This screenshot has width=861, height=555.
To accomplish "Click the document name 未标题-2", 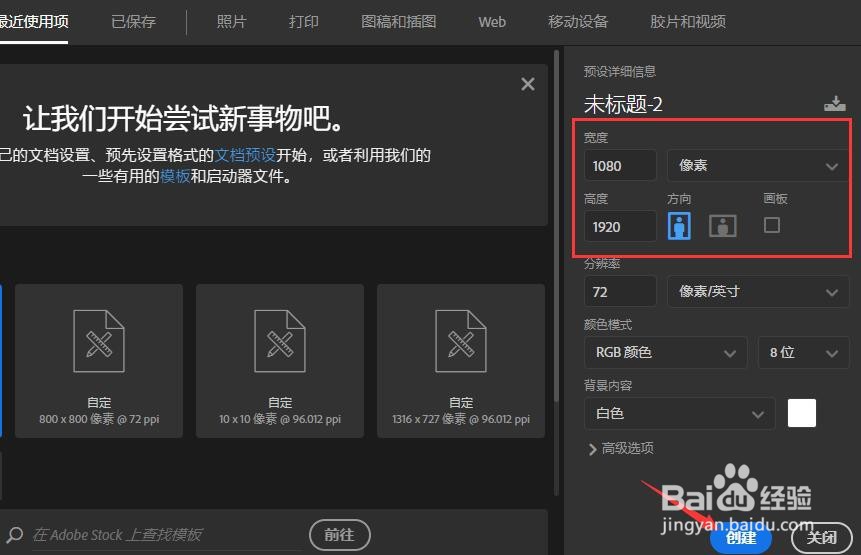I will 623,104.
